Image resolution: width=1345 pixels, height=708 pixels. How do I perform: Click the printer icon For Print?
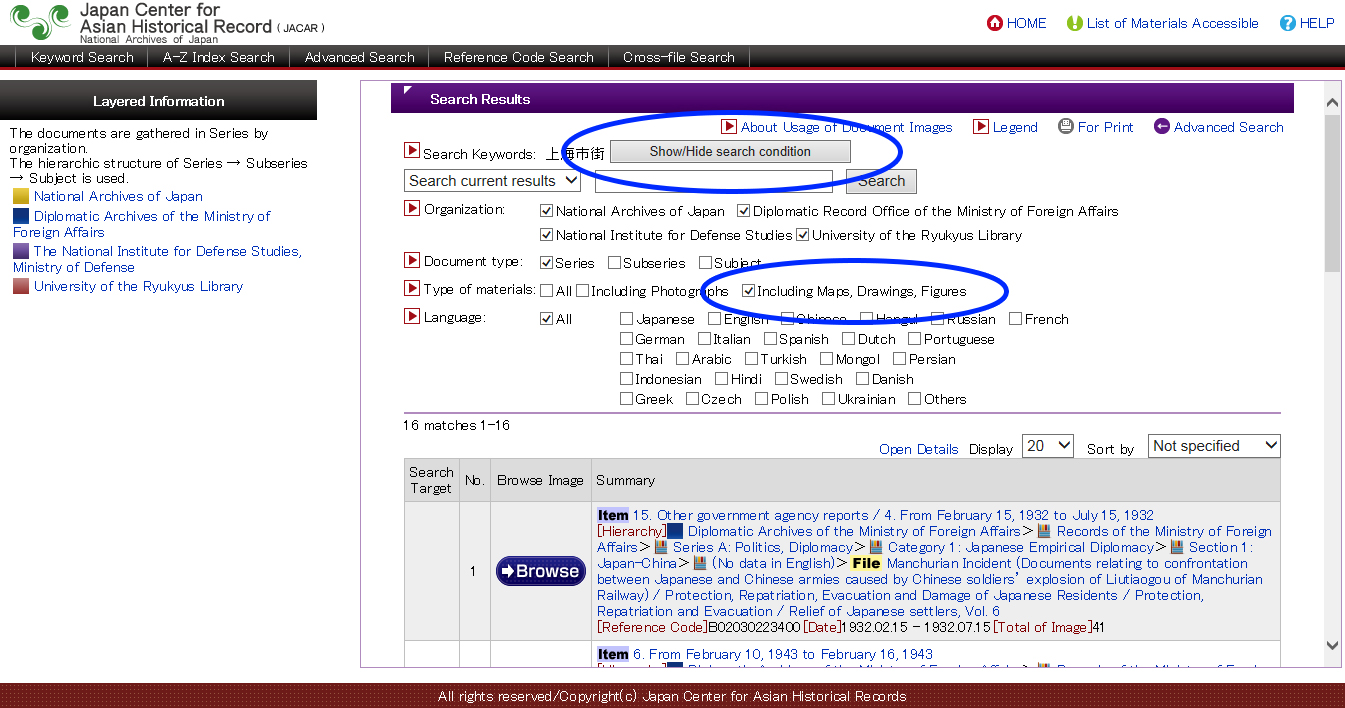pos(1066,127)
